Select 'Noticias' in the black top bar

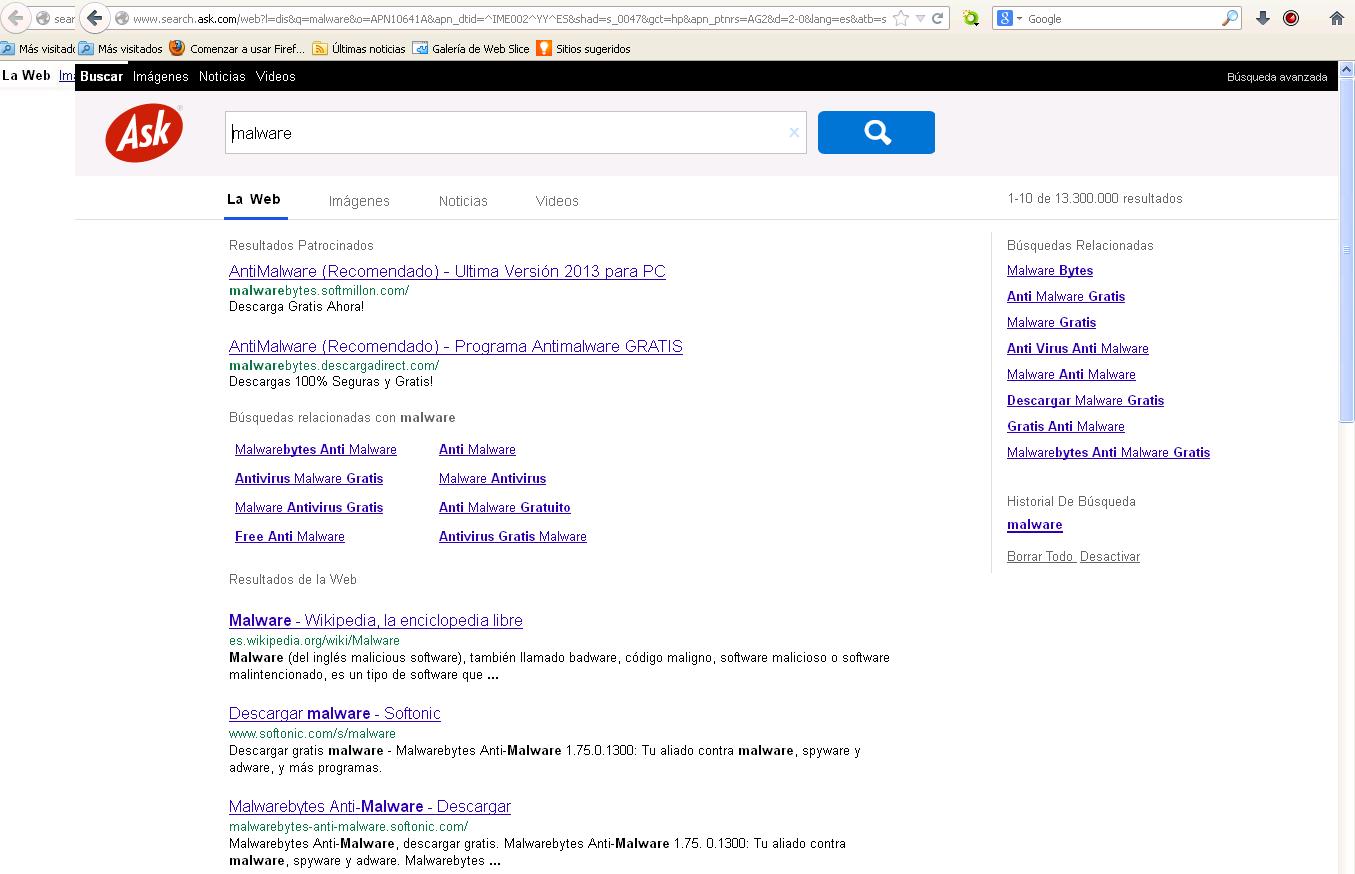tap(222, 76)
